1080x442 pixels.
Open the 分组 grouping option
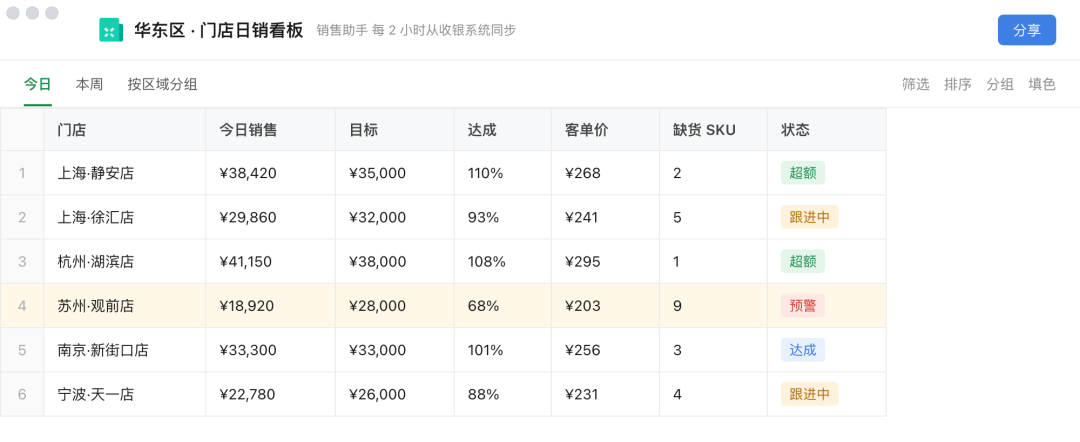coord(999,85)
